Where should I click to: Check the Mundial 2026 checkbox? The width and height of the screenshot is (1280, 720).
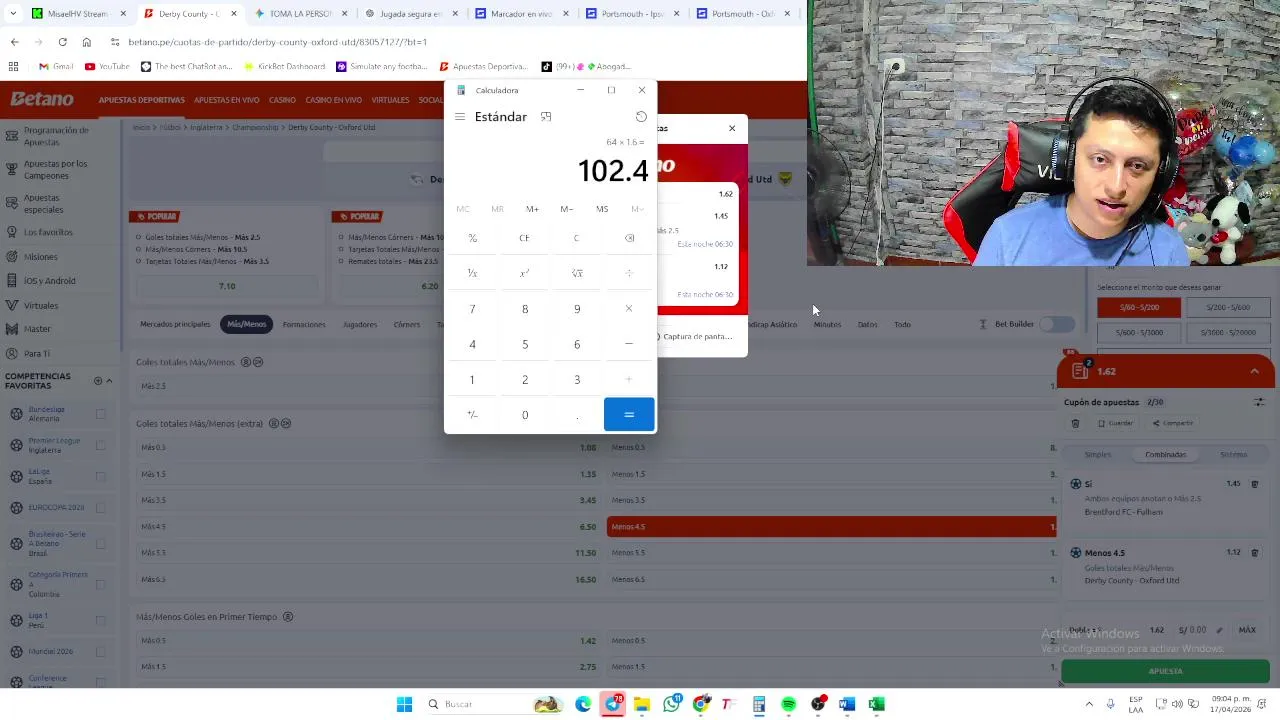pos(100,651)
